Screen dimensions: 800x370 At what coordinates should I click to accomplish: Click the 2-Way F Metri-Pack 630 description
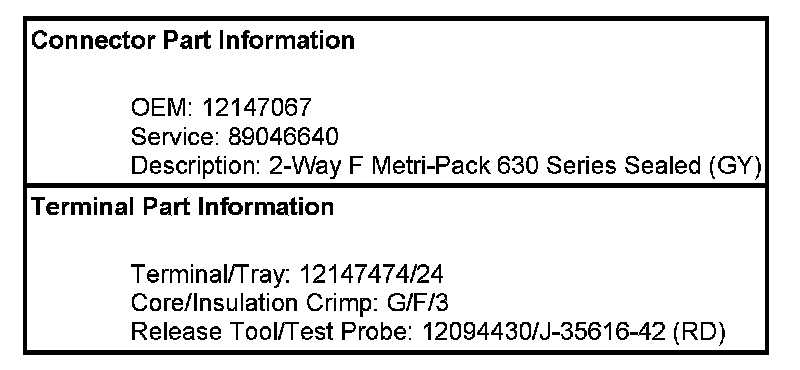click(403, 166)
